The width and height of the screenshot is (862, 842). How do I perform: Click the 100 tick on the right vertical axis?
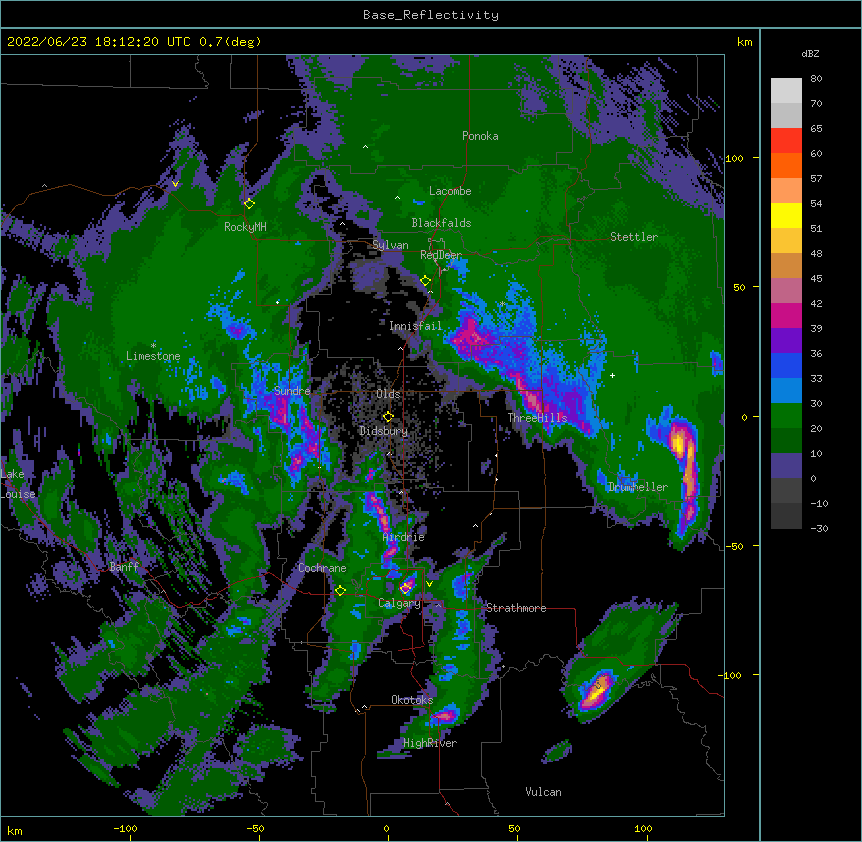pos(734,158)
